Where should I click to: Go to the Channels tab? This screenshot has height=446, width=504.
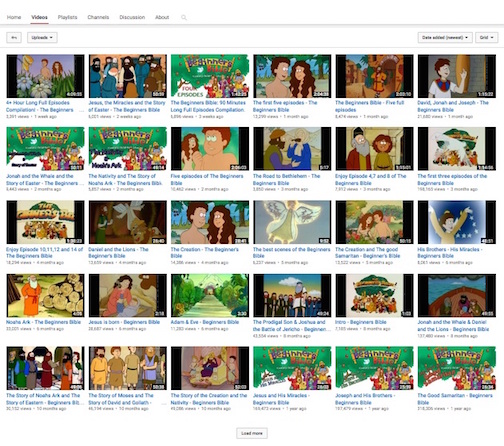pyautogui.click(x=98, y=17)
